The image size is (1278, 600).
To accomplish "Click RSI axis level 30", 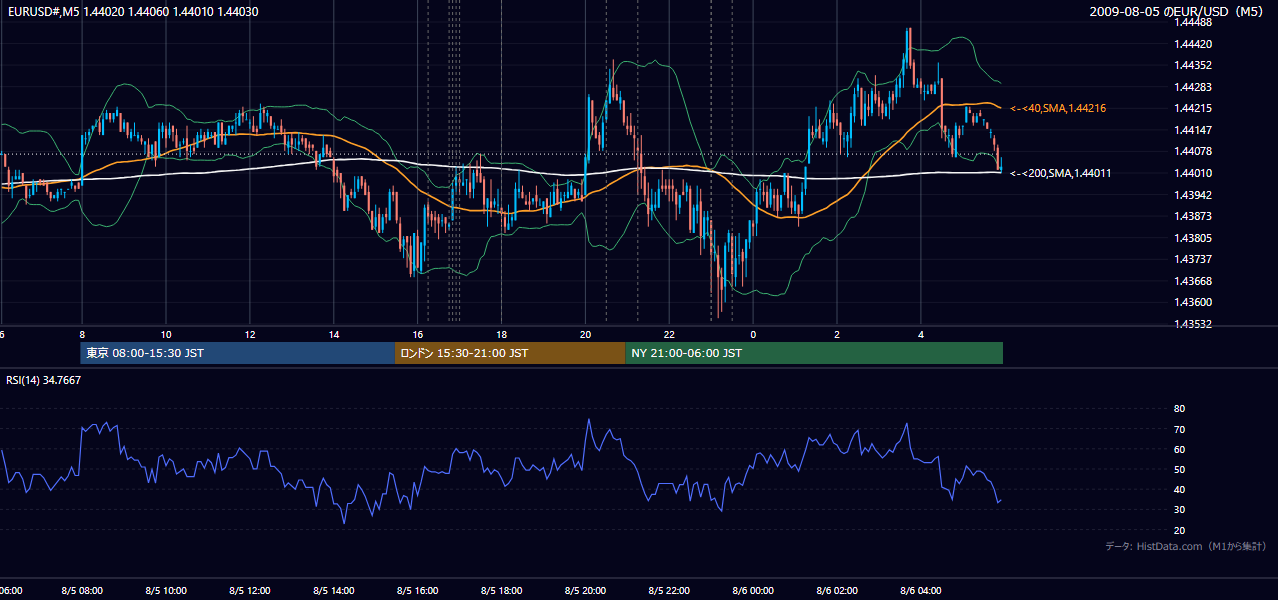I will [1180, 510].
